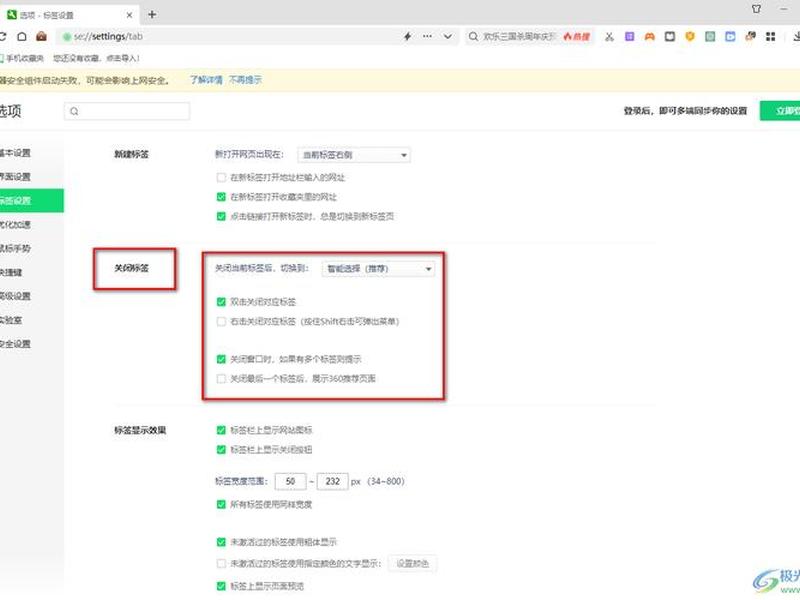Toggle 标签上显示页面预览 checkbox
800x600 pixels.
tap(221, 586)
